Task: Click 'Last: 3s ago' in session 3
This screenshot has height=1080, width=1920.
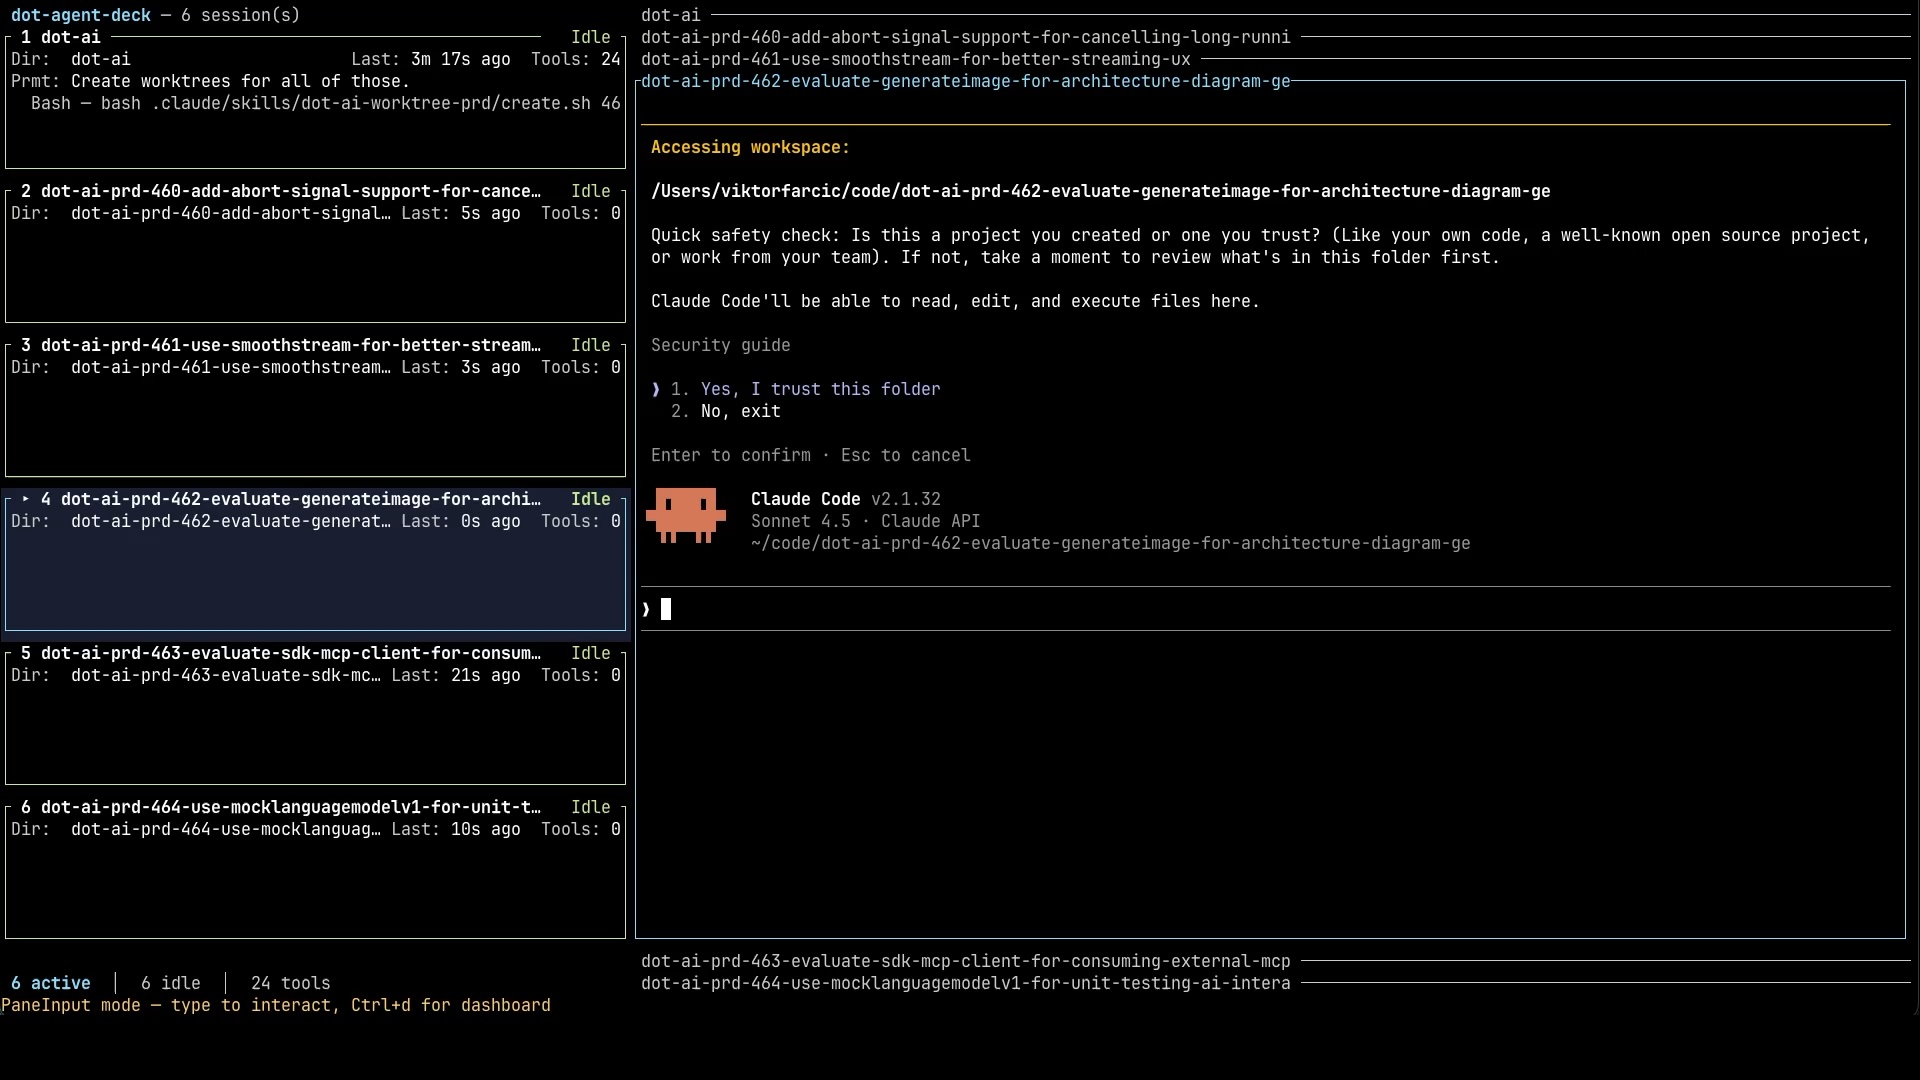Action: click(x=461, y=367)
